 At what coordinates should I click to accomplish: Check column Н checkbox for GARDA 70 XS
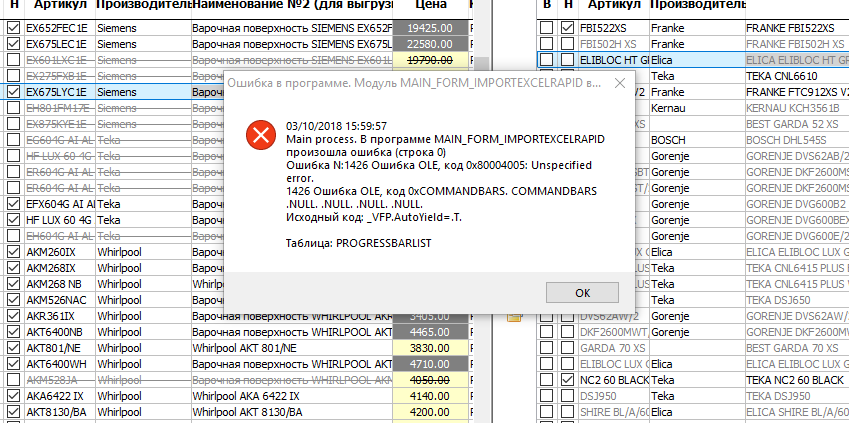coord(567,348)
